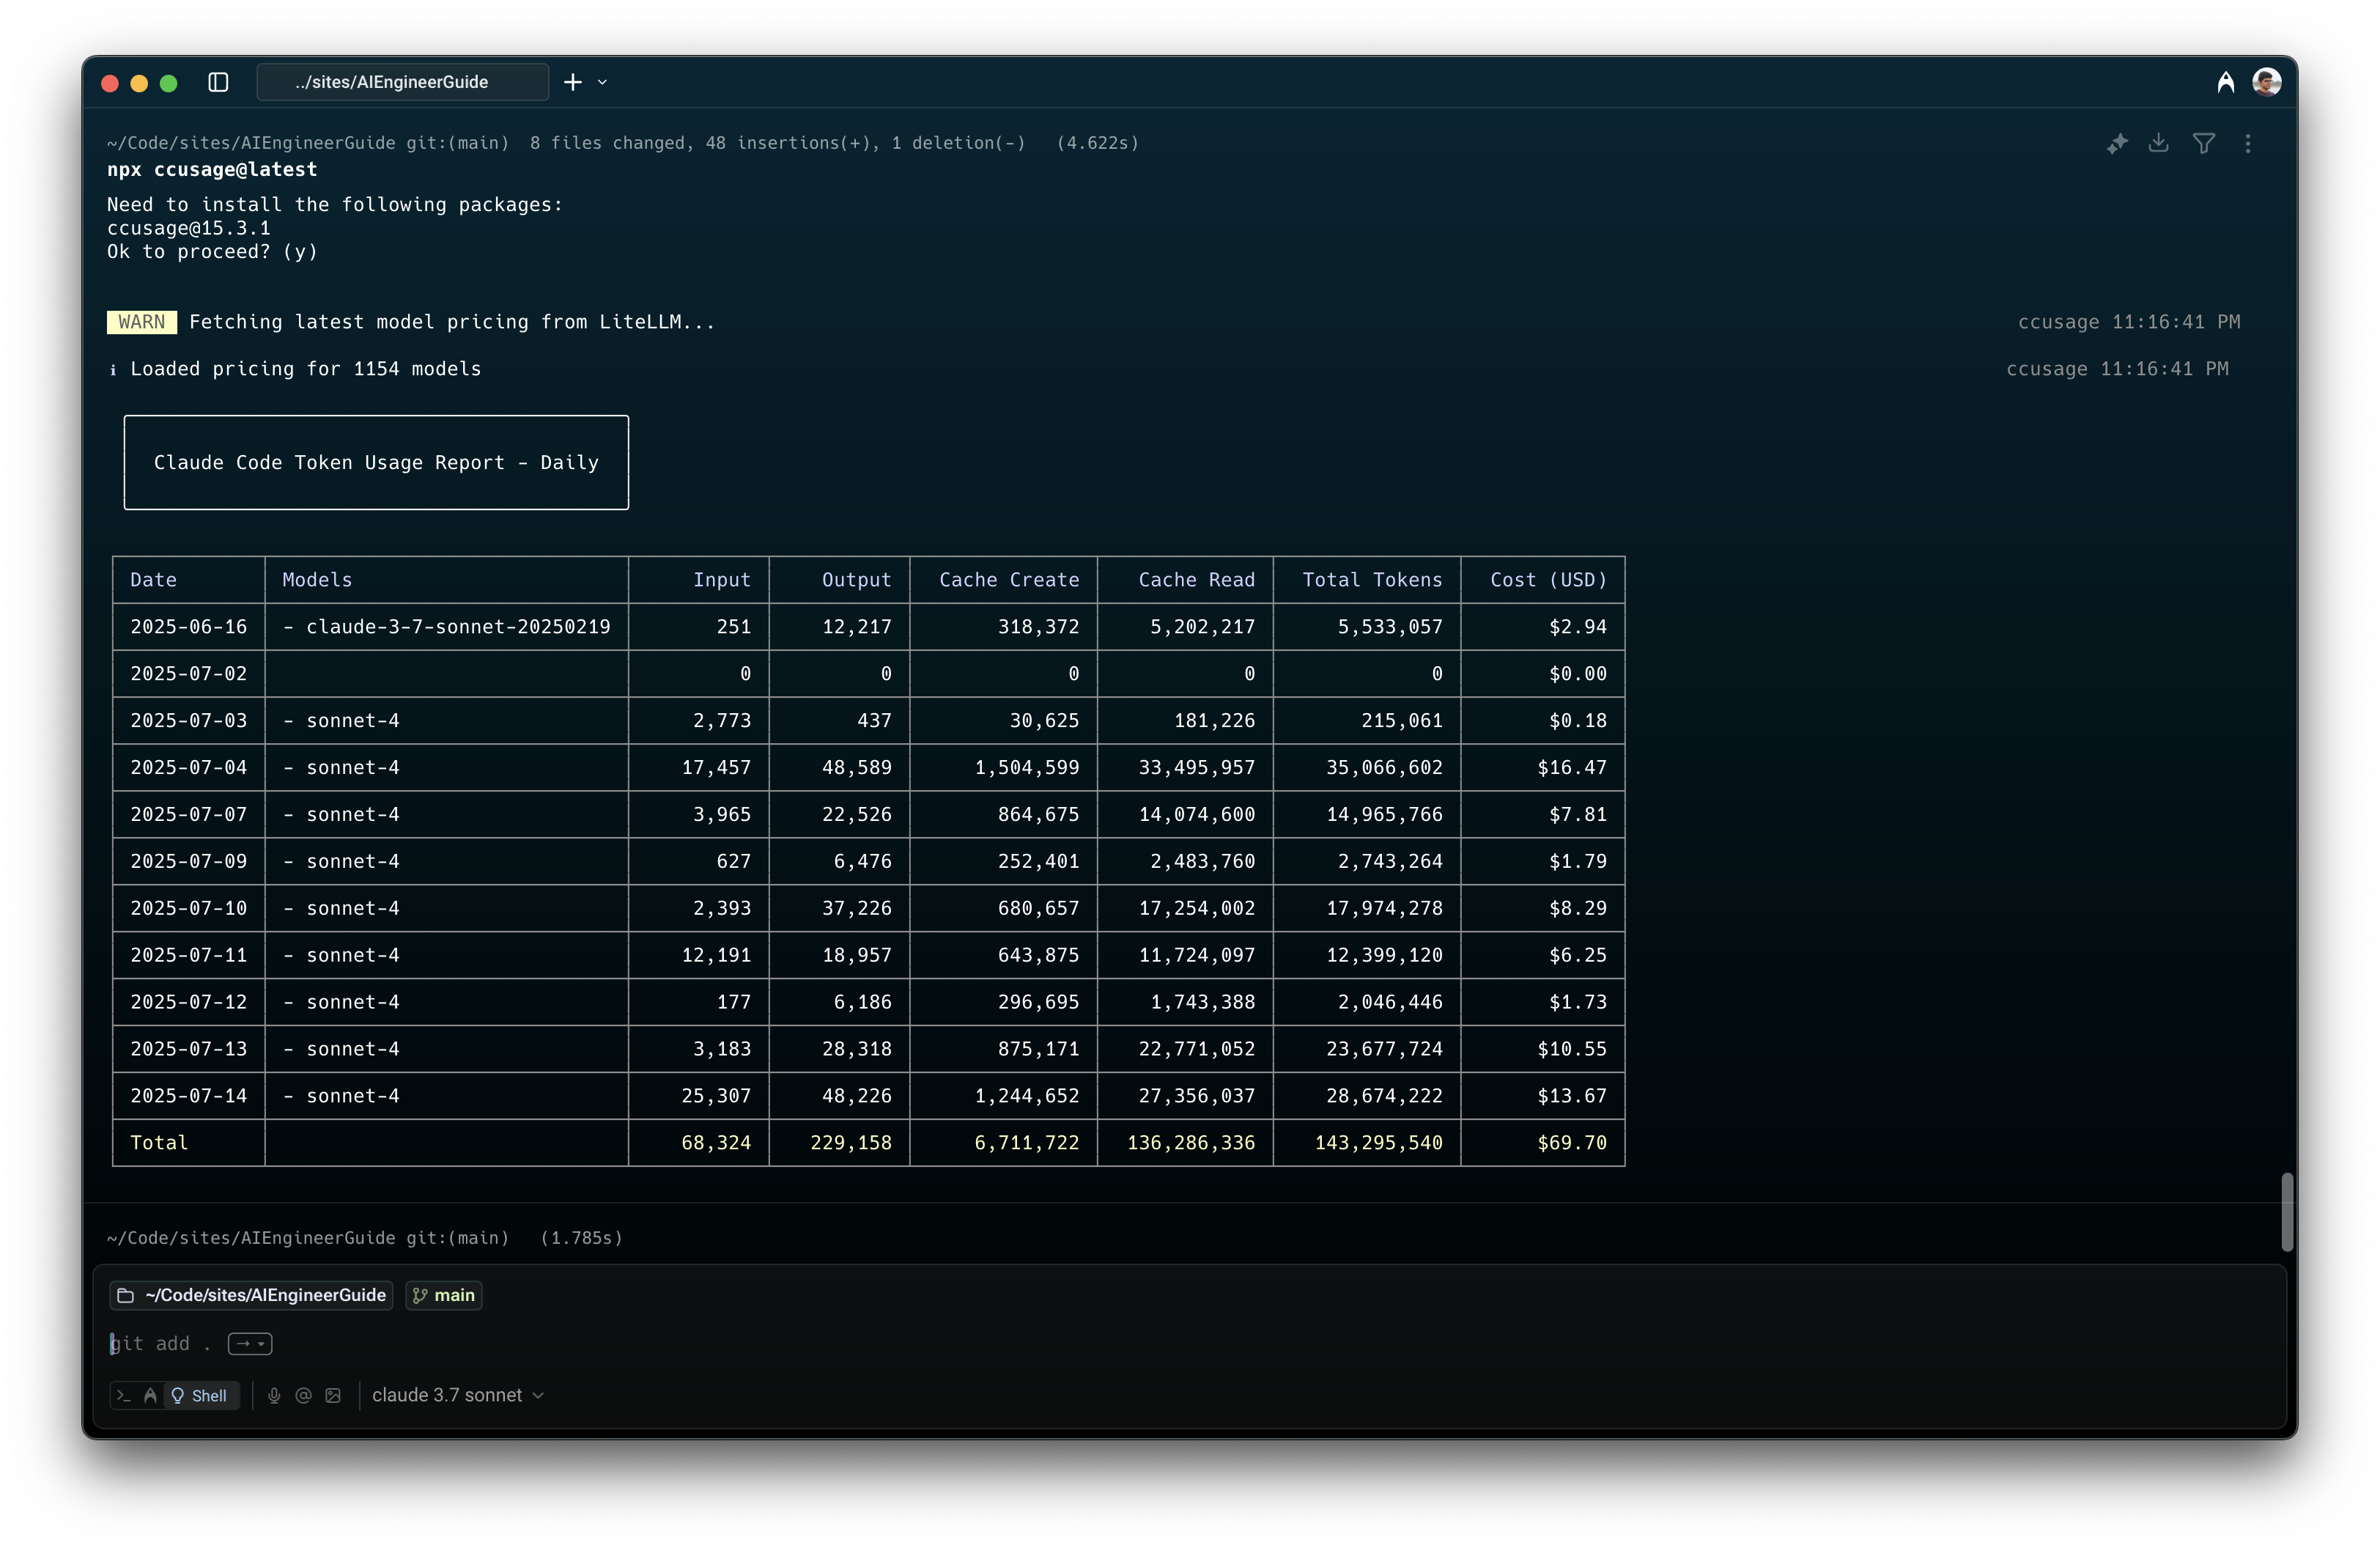
Task: Filter block output with funnel icon
Action: pos(2203,144)
